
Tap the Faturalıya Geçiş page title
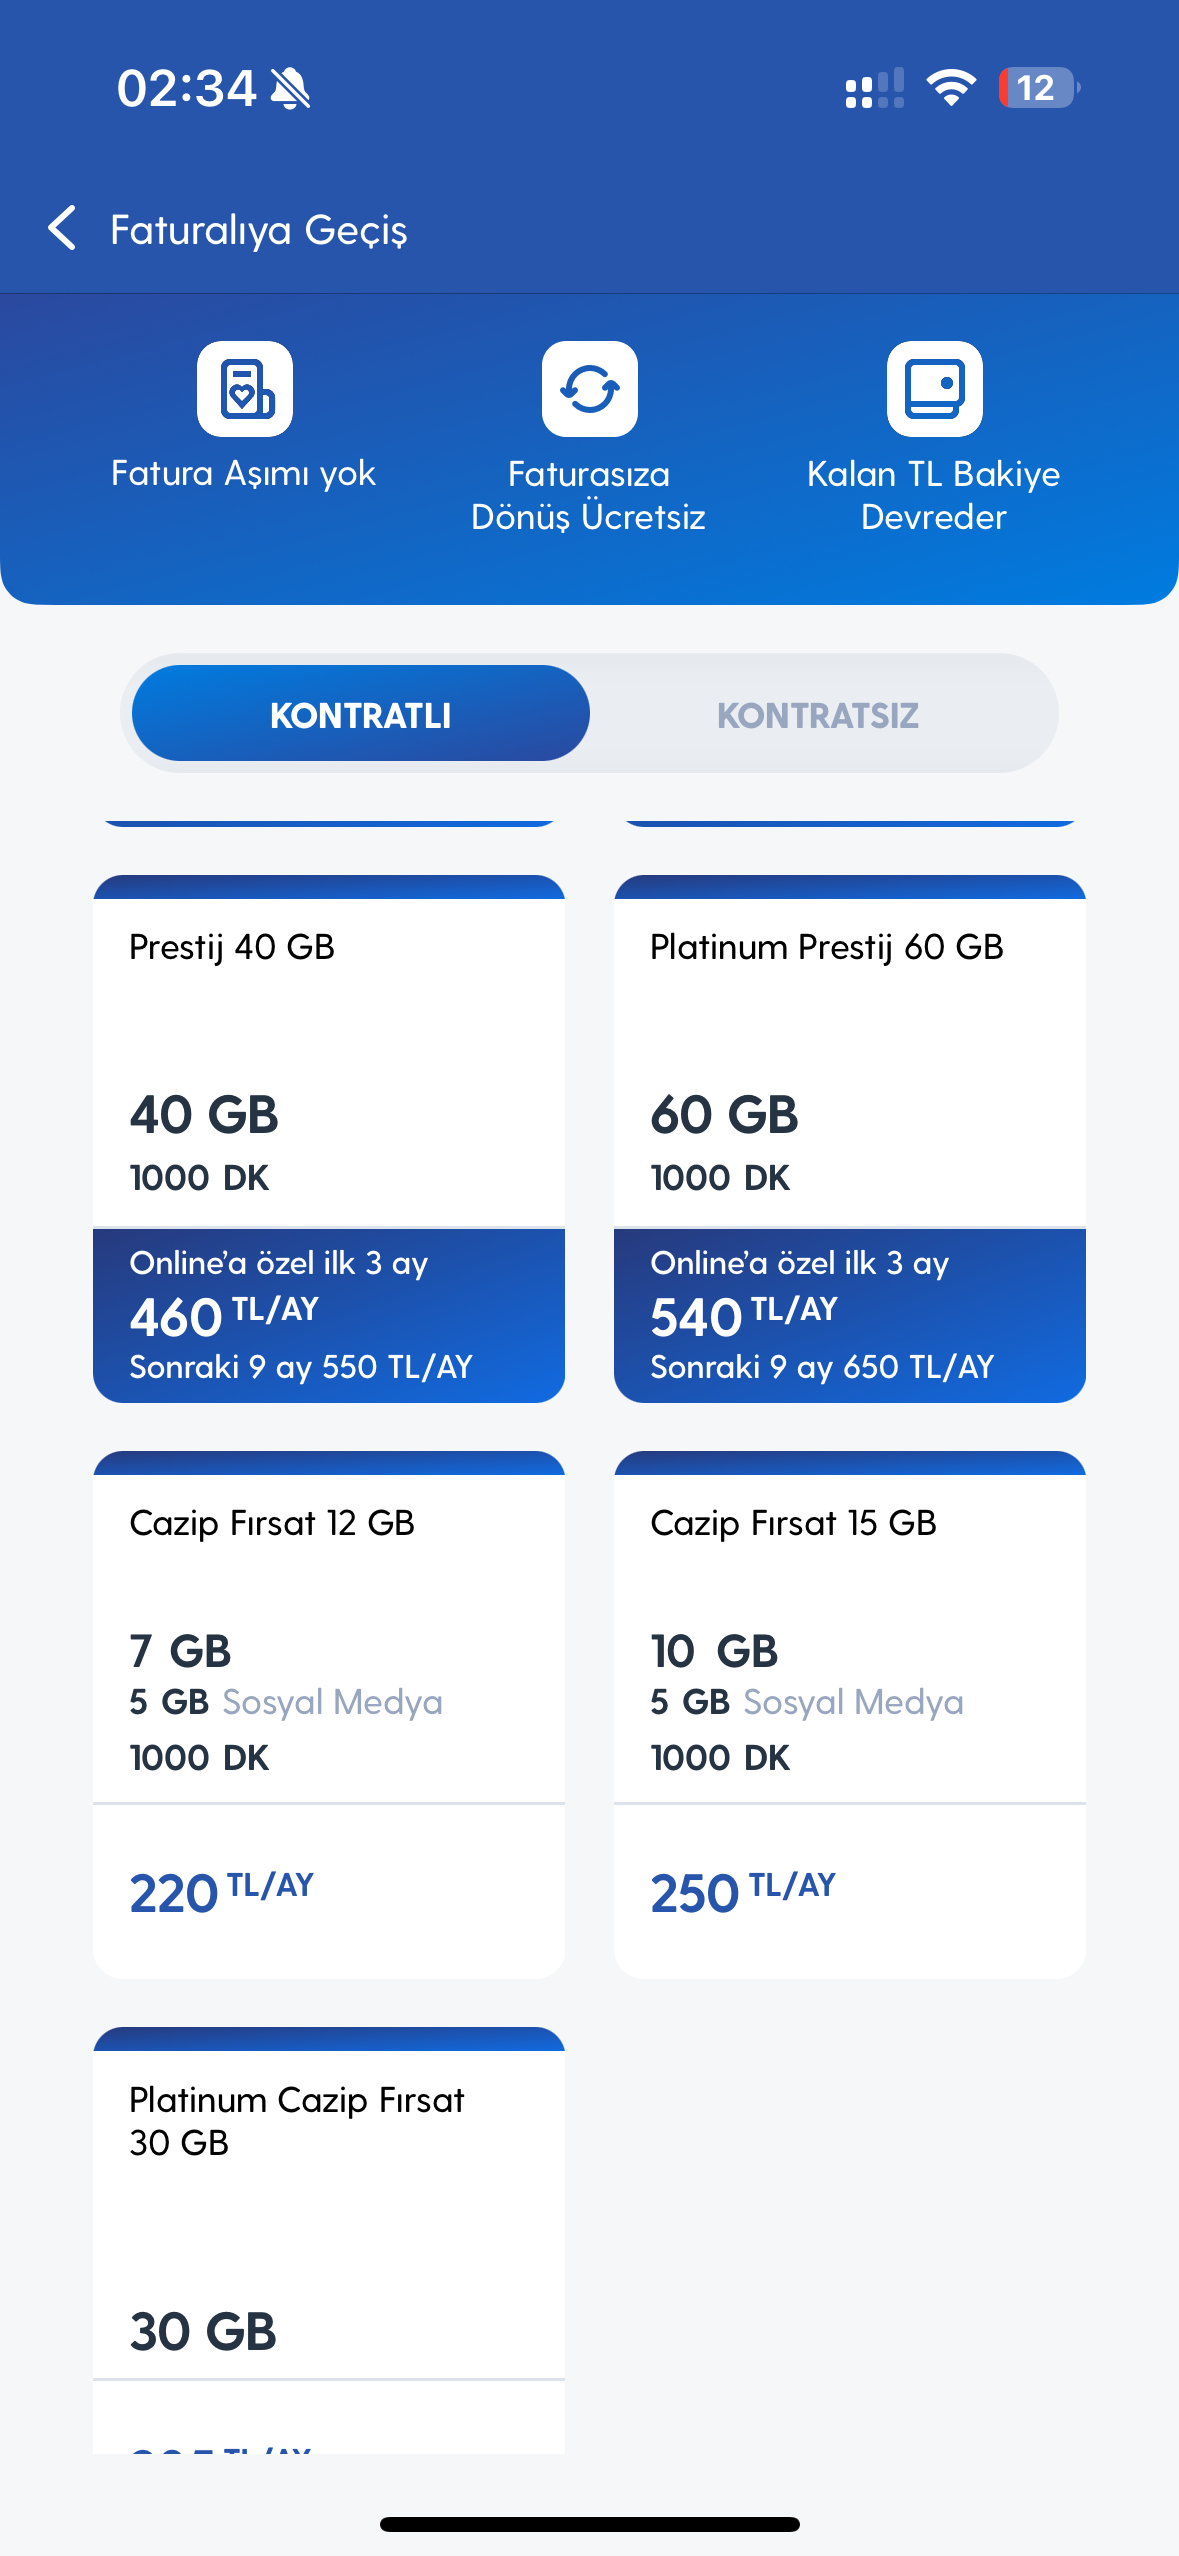coord(259,230)
